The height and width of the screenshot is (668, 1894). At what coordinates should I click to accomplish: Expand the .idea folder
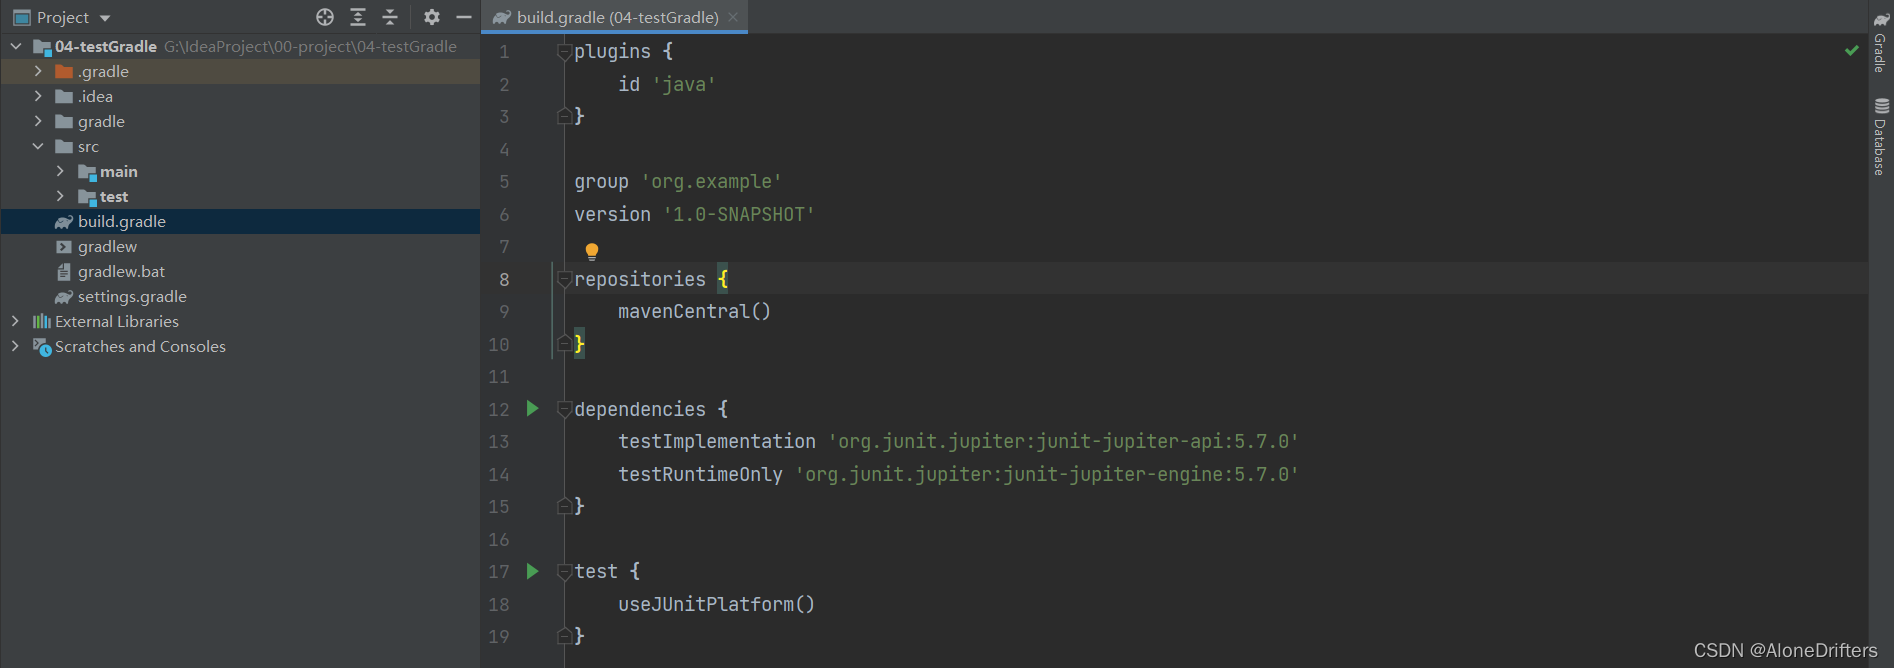point(38,96)
